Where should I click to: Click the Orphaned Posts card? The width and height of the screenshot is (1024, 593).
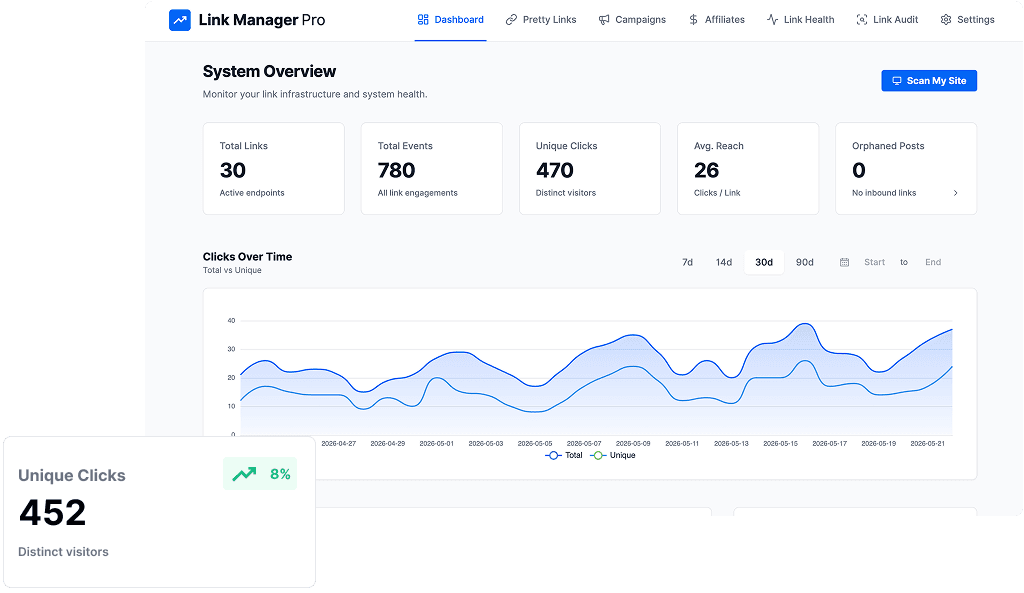pyautogui.click(x=906, y=168)
